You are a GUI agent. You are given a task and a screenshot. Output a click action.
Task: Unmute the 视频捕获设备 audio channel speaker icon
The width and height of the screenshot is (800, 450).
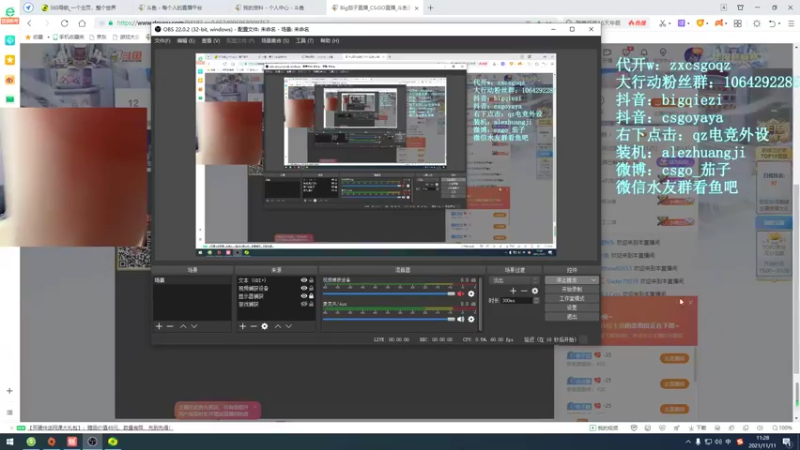coord(461,294)
